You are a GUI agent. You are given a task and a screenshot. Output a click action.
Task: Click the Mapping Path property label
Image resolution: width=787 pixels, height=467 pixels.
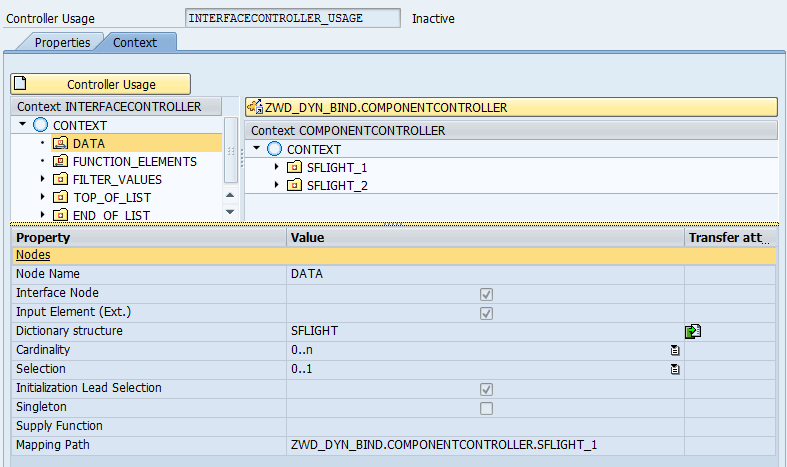(53, 445)
